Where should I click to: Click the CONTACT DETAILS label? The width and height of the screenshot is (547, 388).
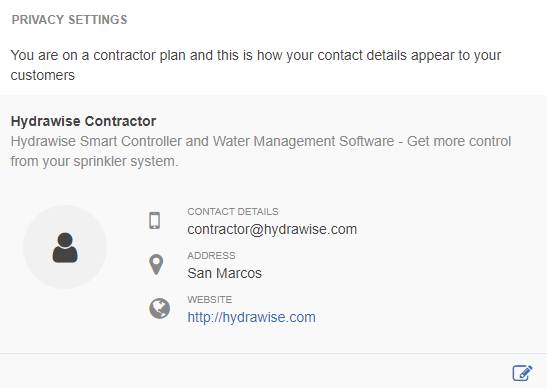click(233, 211)
